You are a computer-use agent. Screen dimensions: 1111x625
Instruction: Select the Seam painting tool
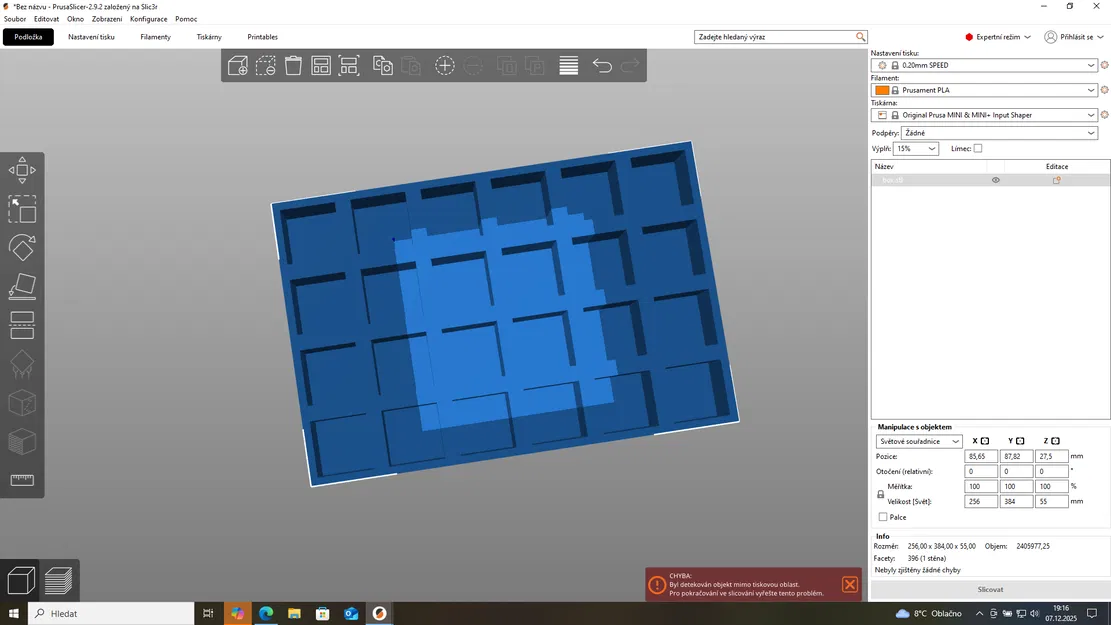coord(22,403)
